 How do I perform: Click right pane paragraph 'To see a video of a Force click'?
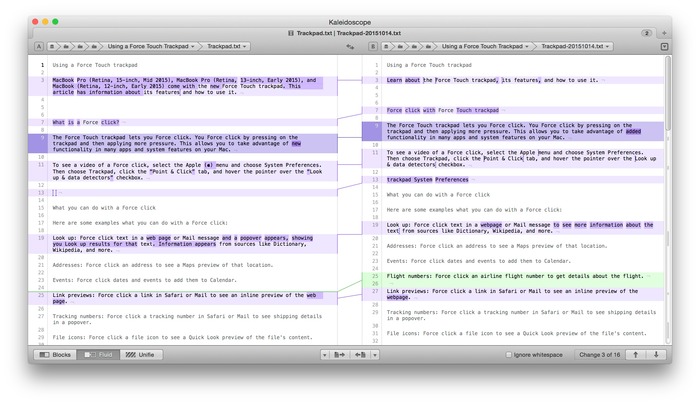(521, 158)
